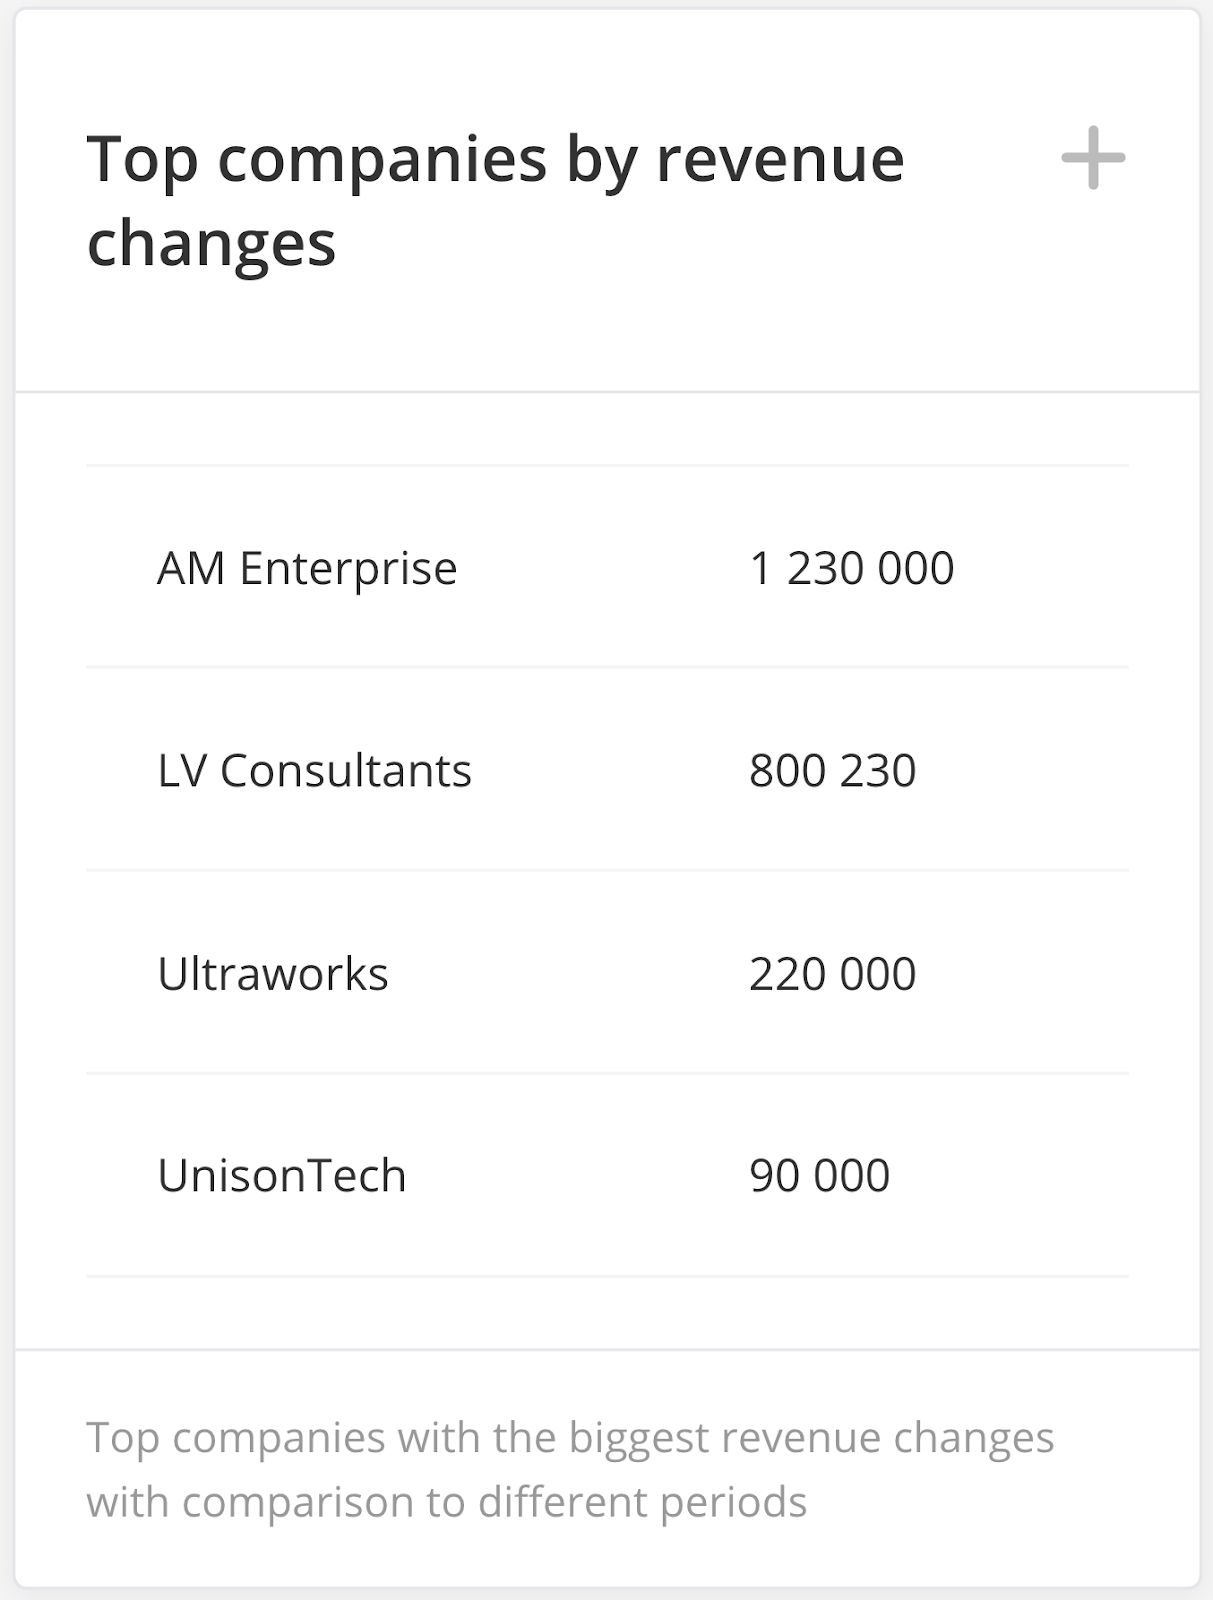The width and height of the screenshot is (1213, 1600).
Task: Click the 'Top companies by revenue' title line
Action: [x=495, y=160]
